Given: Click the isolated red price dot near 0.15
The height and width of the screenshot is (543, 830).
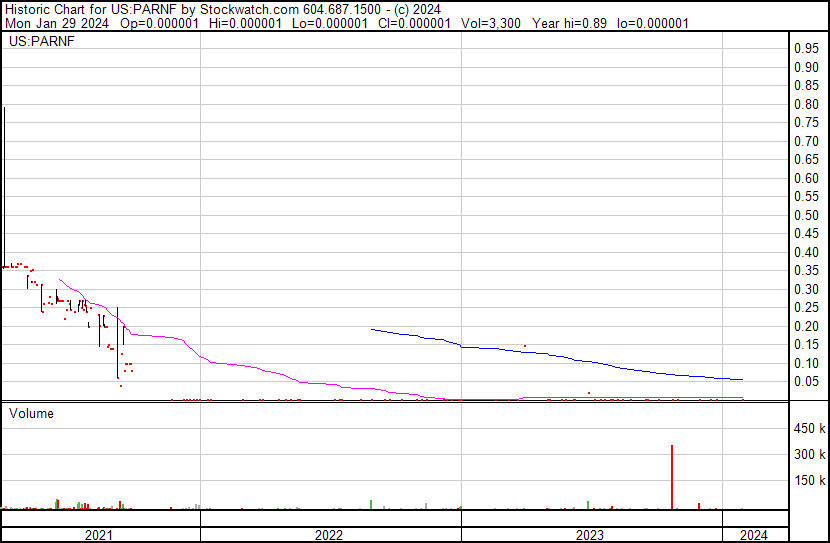Looking at the screenshot, I should 524,346.
